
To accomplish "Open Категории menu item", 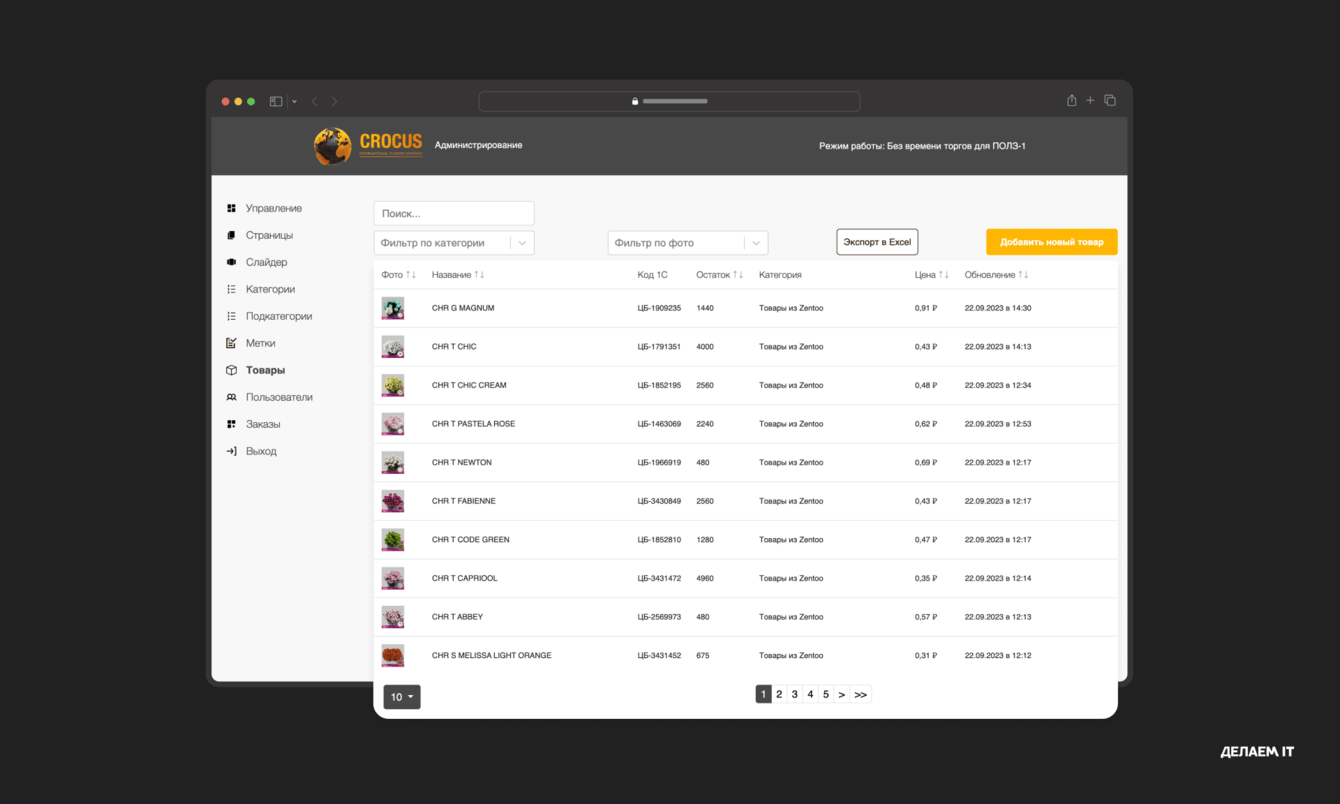I will (x=271, y=289).
